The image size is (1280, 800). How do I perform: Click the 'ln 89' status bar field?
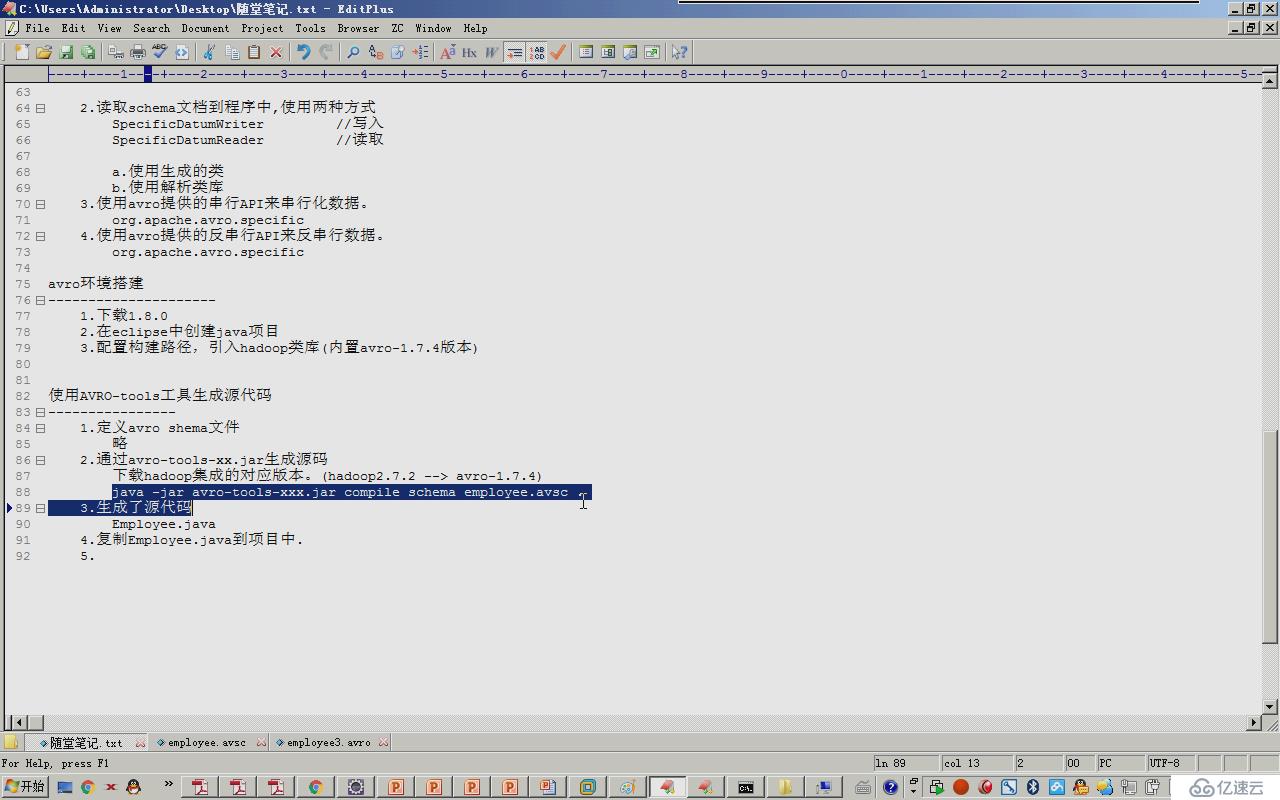[x=905, y=763]
